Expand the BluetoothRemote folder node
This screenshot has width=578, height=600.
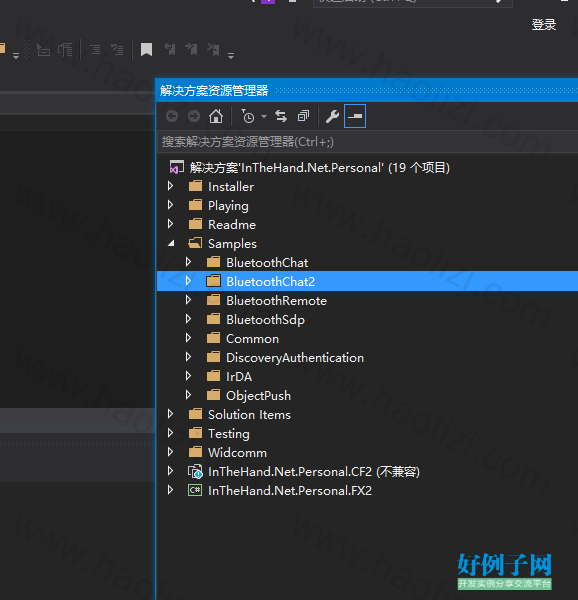pyautogui.click(x=188, y=300)
